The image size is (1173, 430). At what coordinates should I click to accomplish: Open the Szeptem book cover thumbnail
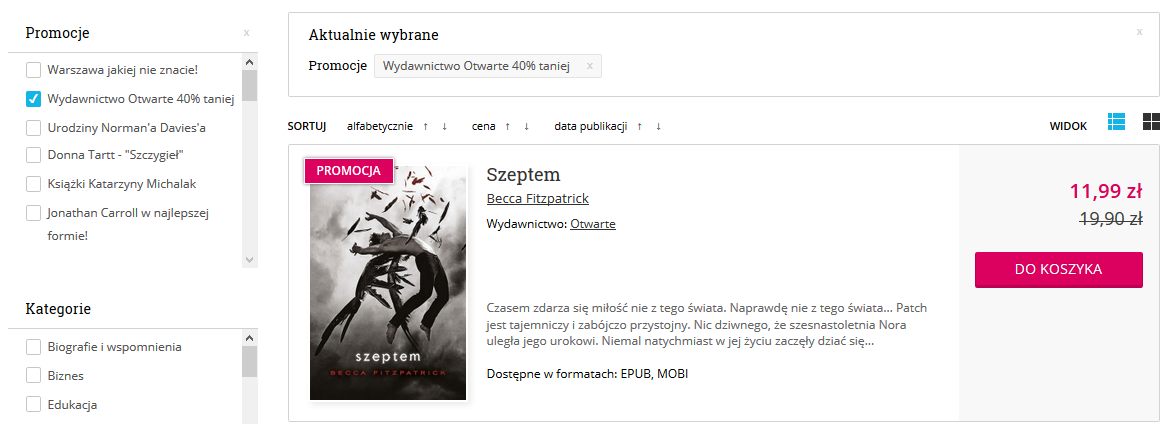tap(388, 283)
